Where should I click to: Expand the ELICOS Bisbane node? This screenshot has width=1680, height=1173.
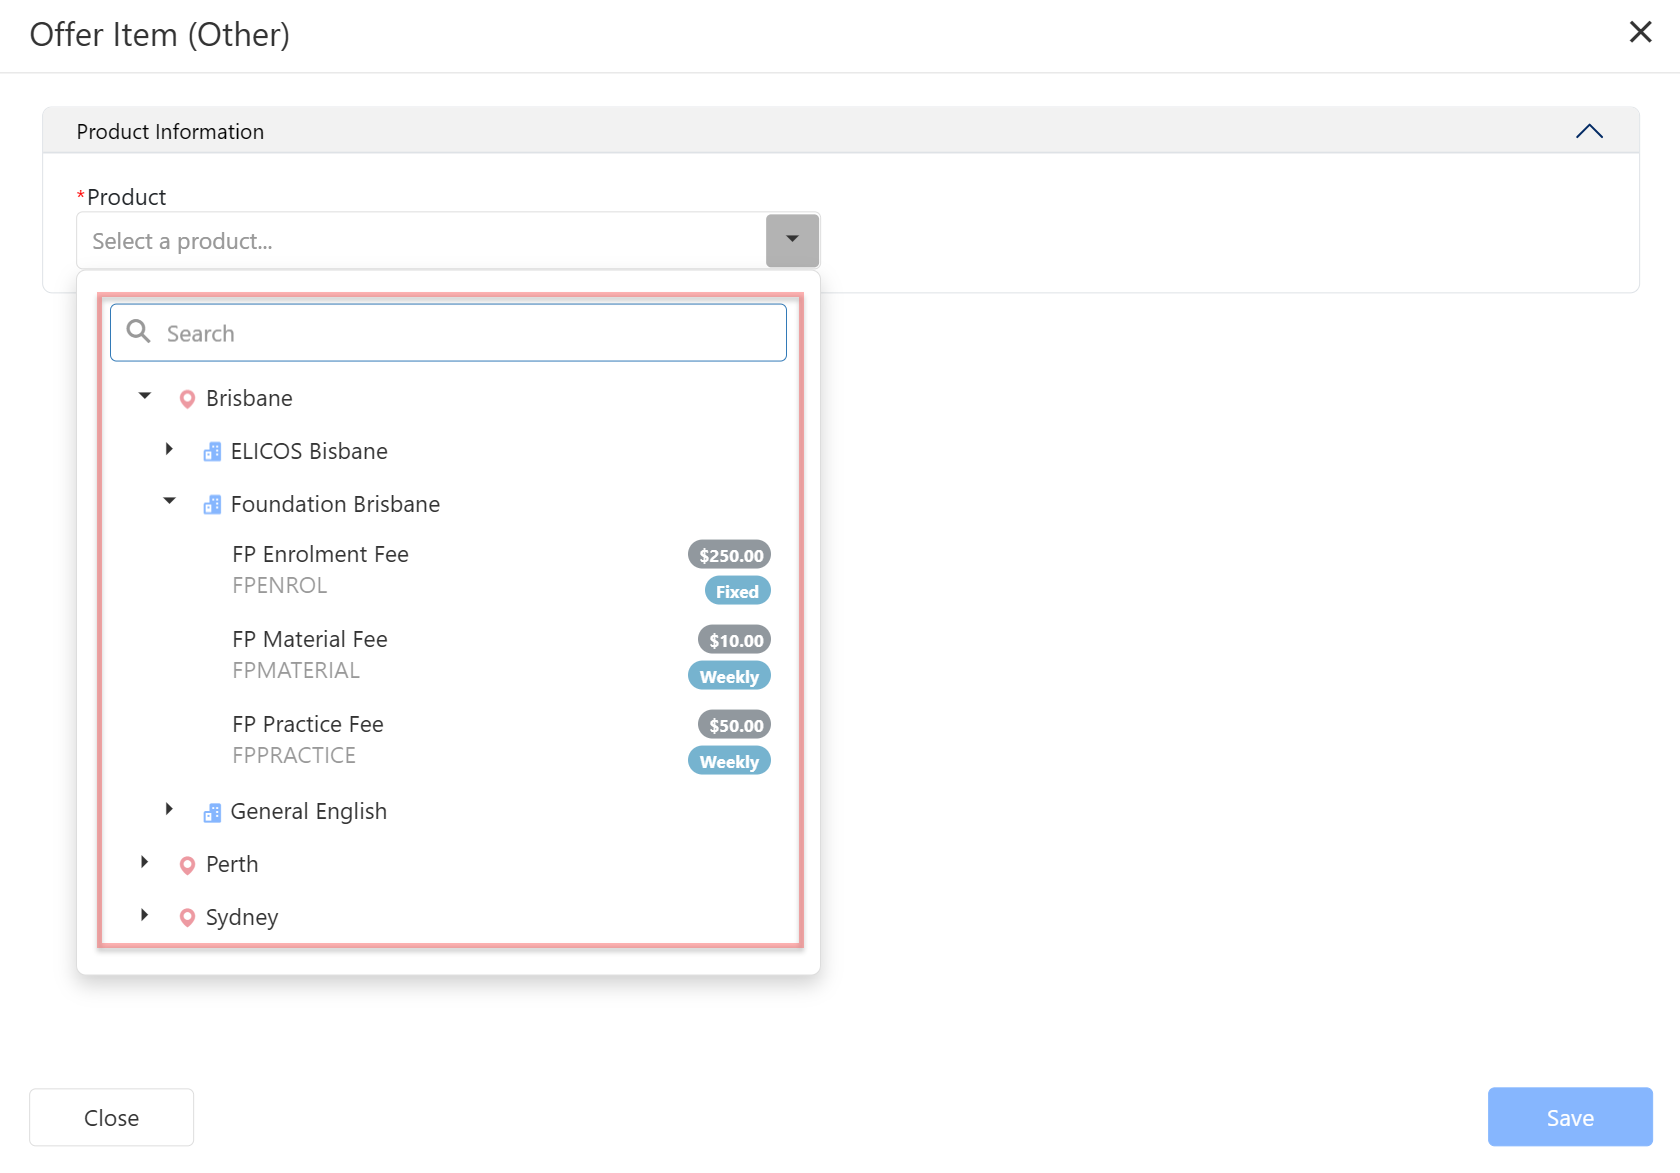(169, 450)
